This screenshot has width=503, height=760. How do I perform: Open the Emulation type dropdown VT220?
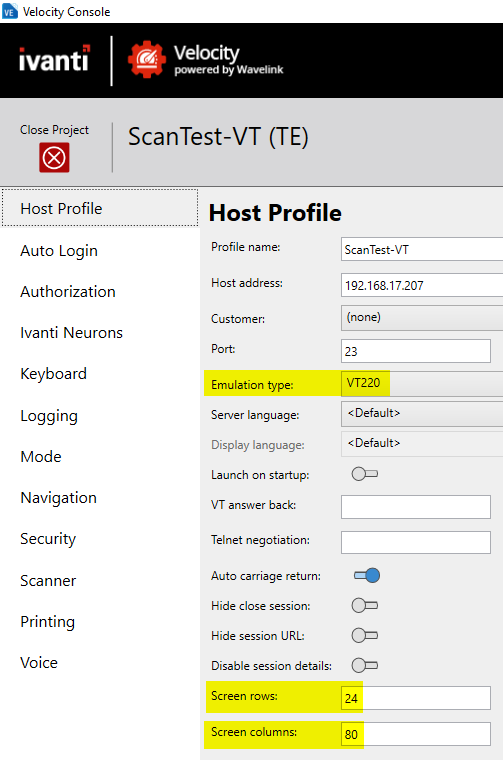[x=422, y=384]
